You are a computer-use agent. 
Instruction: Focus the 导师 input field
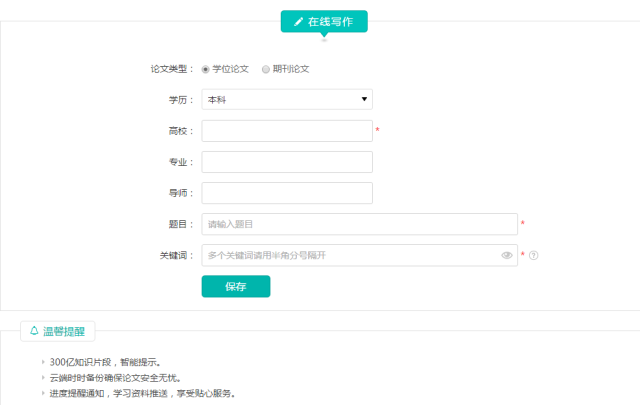point(287,193)
